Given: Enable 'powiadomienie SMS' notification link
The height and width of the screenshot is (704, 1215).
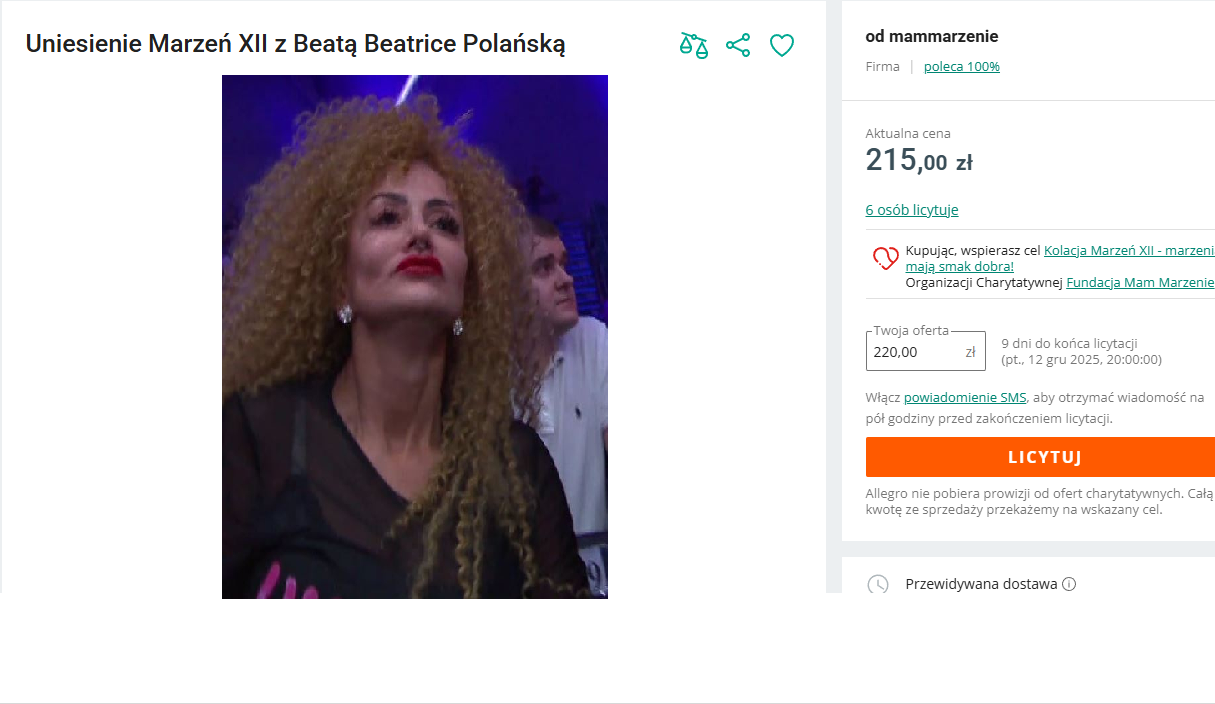Looking at the screenshot, I should 964,397.
